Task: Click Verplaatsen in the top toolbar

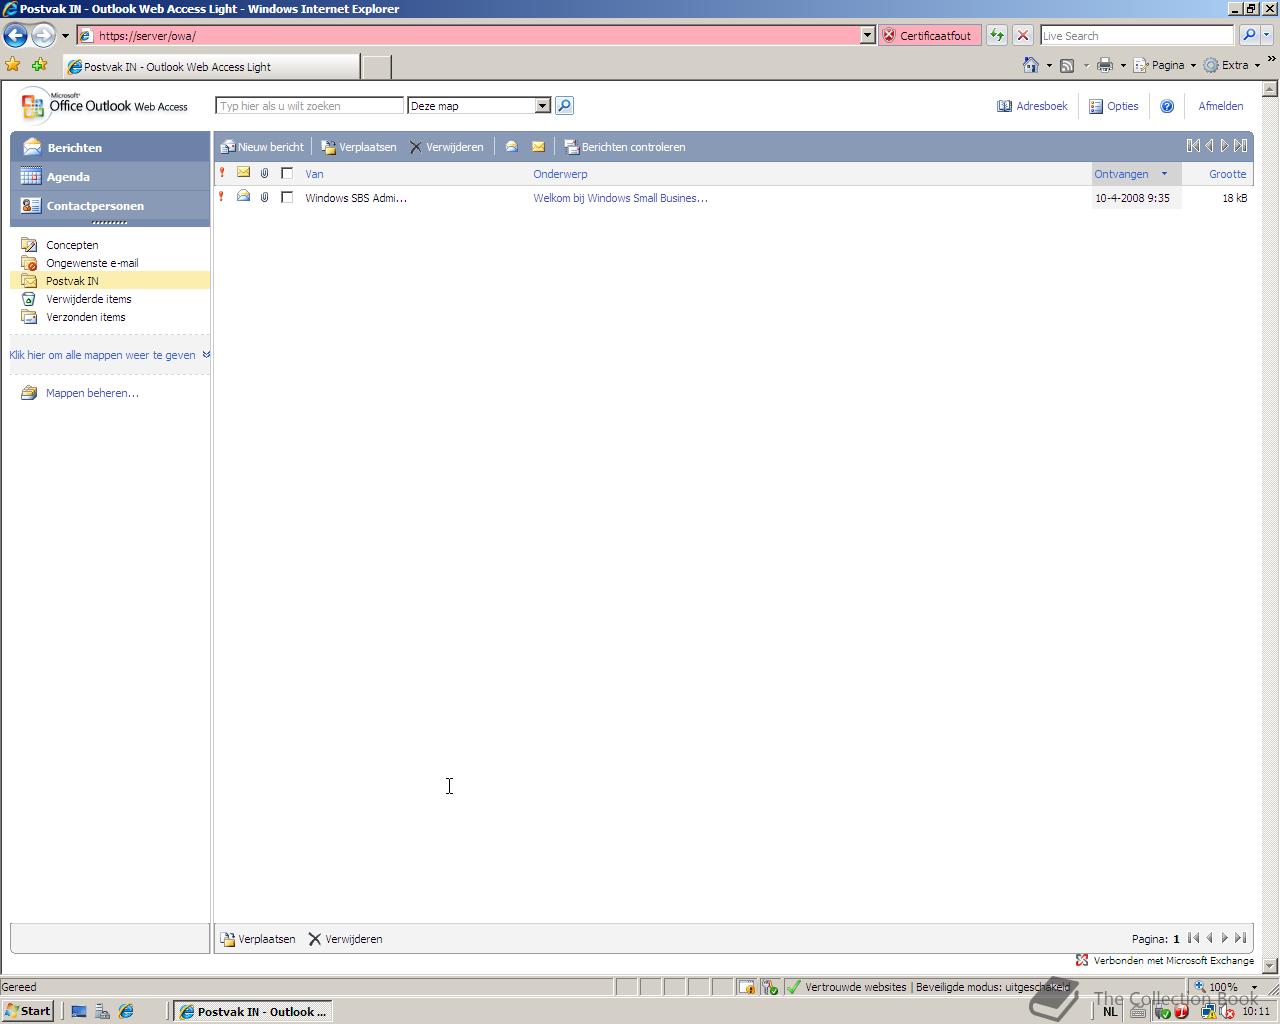Action: pos(359,147)
